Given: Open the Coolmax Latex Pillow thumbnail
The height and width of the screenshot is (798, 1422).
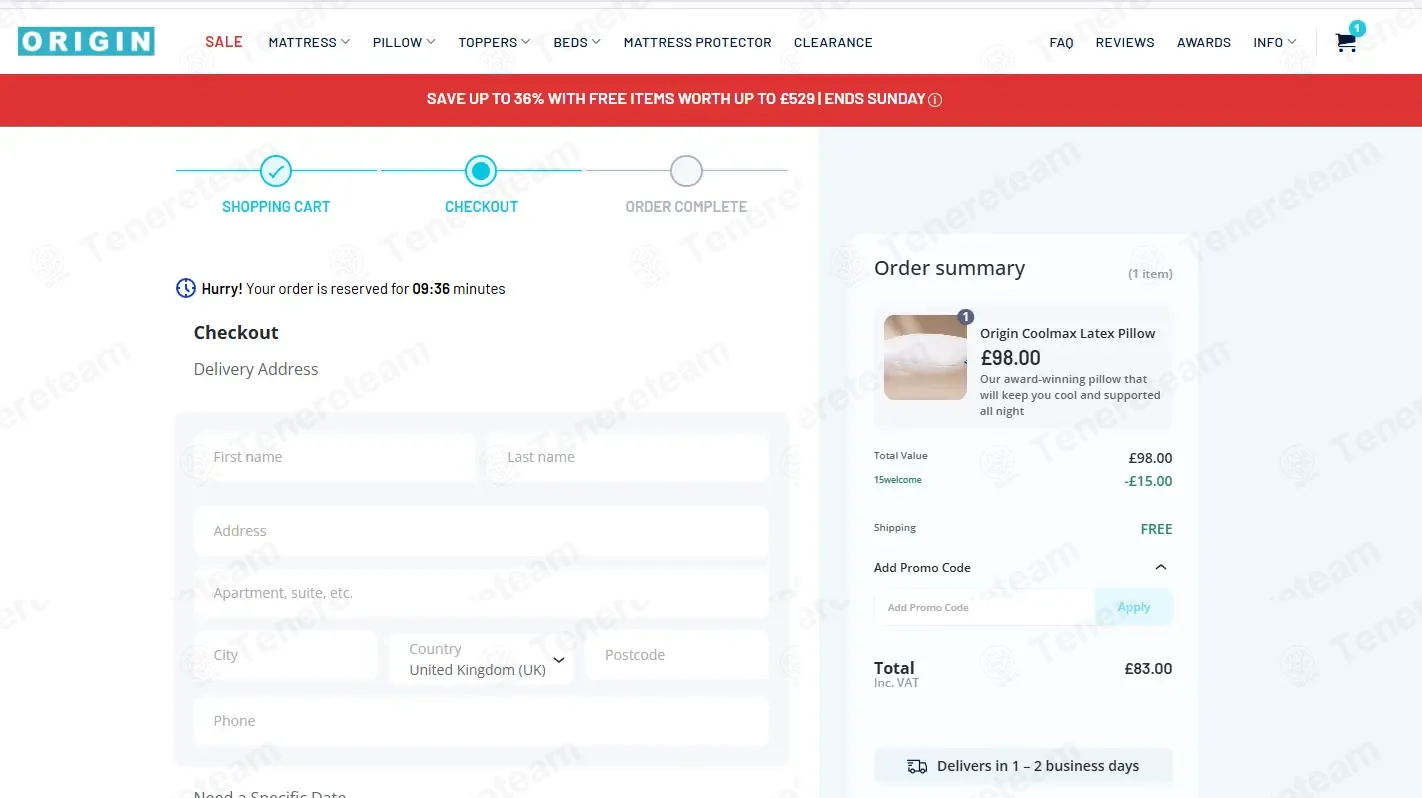Looking at the screenshot, I should click(925, 358).
